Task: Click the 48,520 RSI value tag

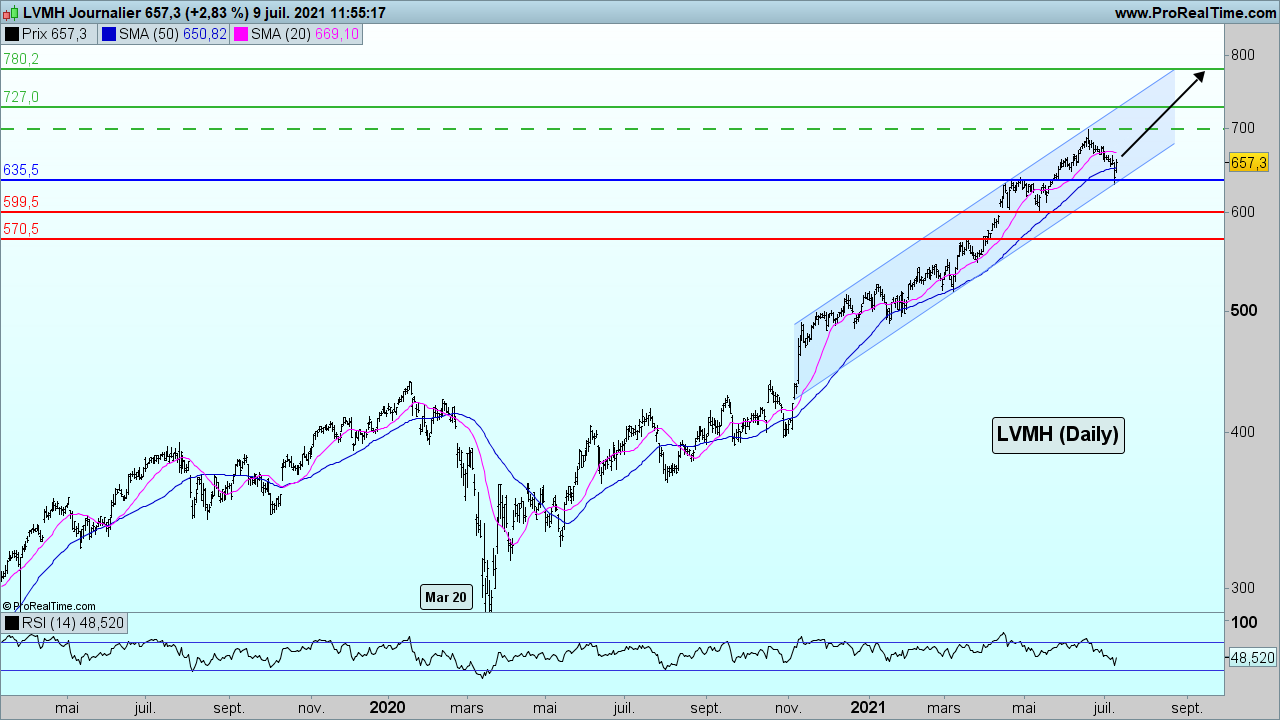Action: tap(1251, 658)
